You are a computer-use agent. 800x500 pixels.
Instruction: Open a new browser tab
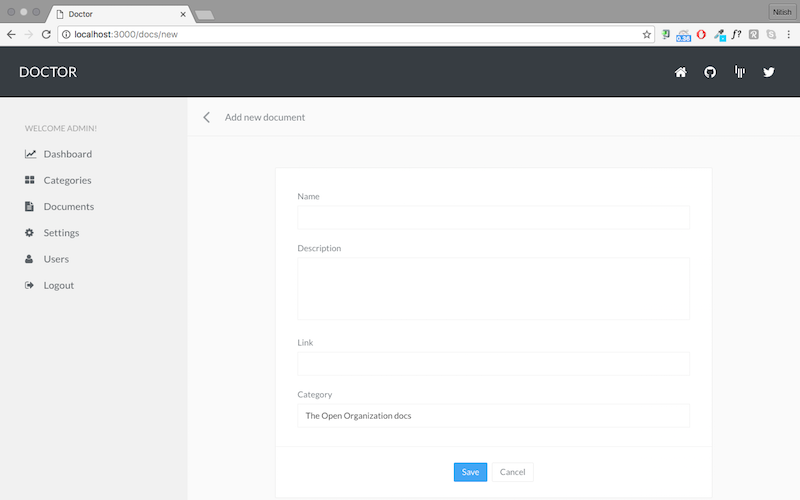point(205,15)
